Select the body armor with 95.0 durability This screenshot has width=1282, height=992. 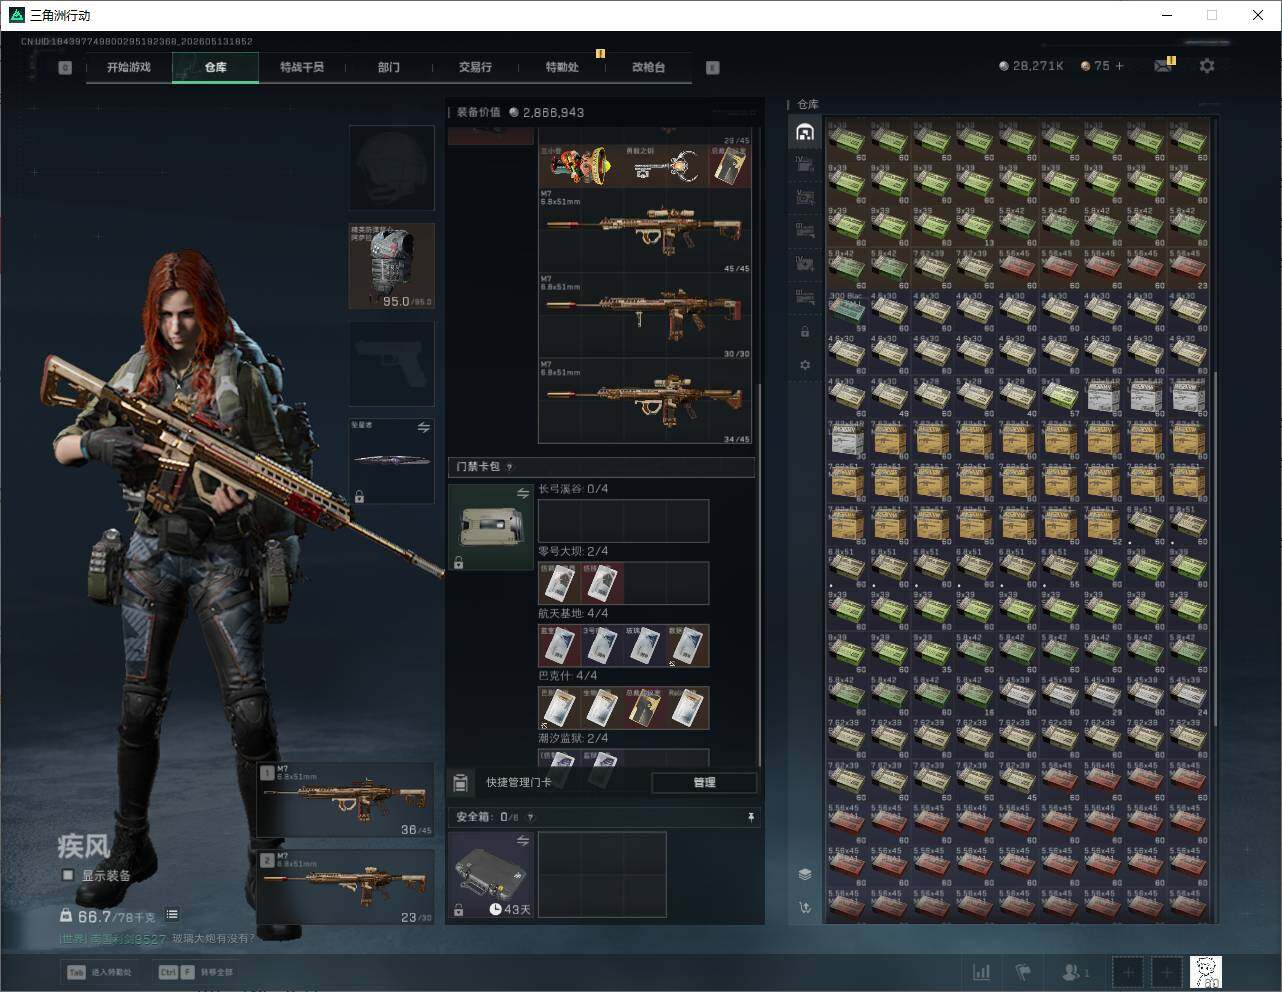pos(392,266)
